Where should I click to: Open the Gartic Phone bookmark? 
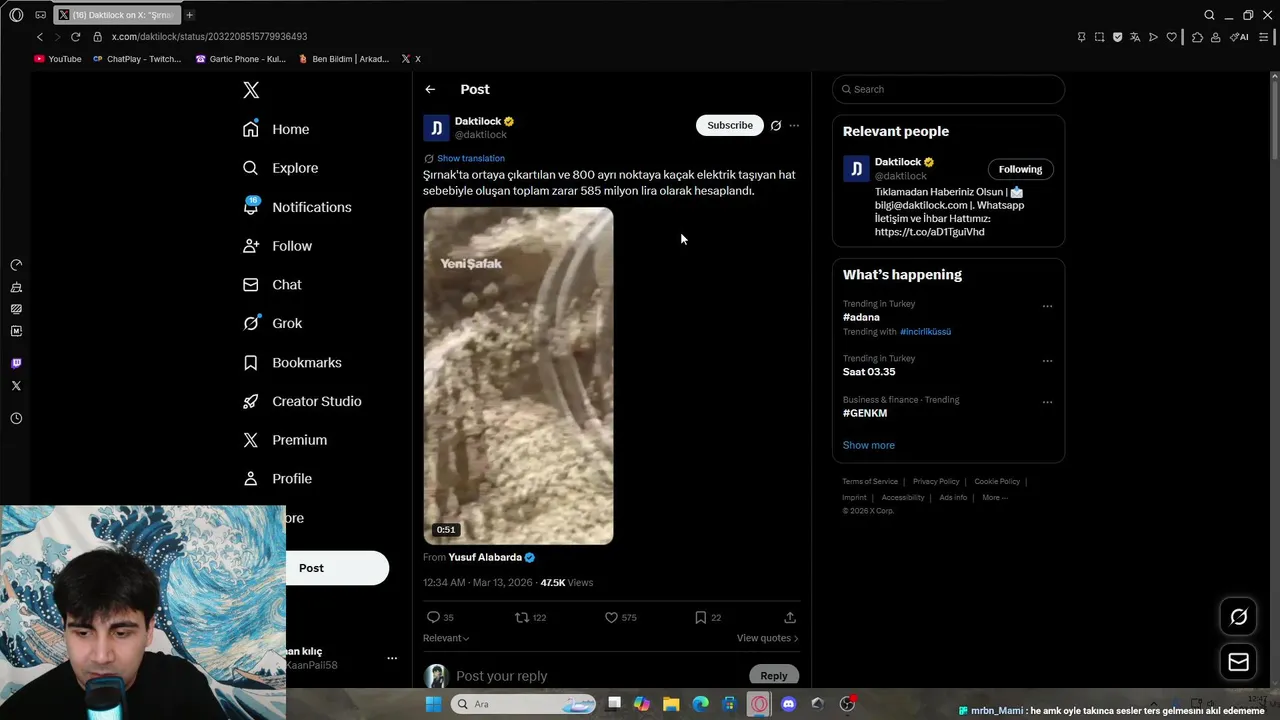pos(241,59)
